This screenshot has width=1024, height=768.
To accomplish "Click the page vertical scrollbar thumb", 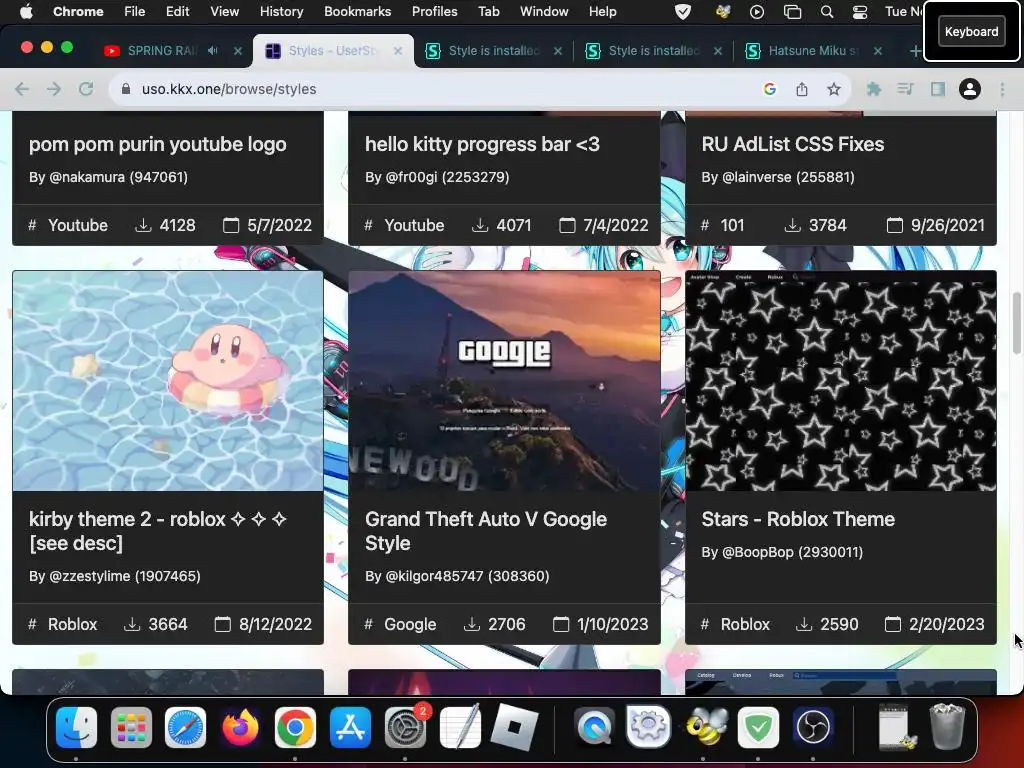I will tap(1016, 323).
